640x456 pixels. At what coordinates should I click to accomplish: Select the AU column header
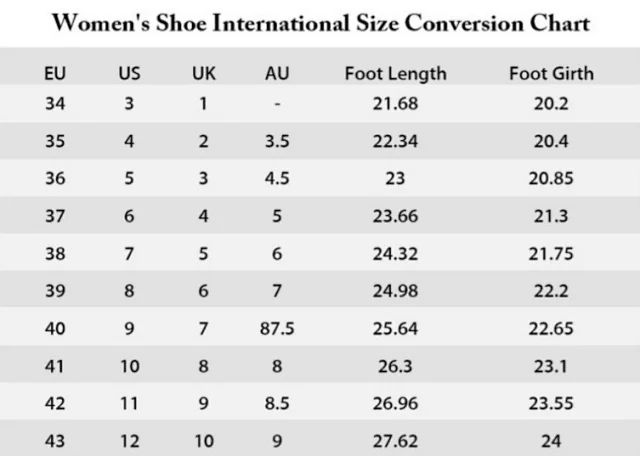tap(277, 73)
